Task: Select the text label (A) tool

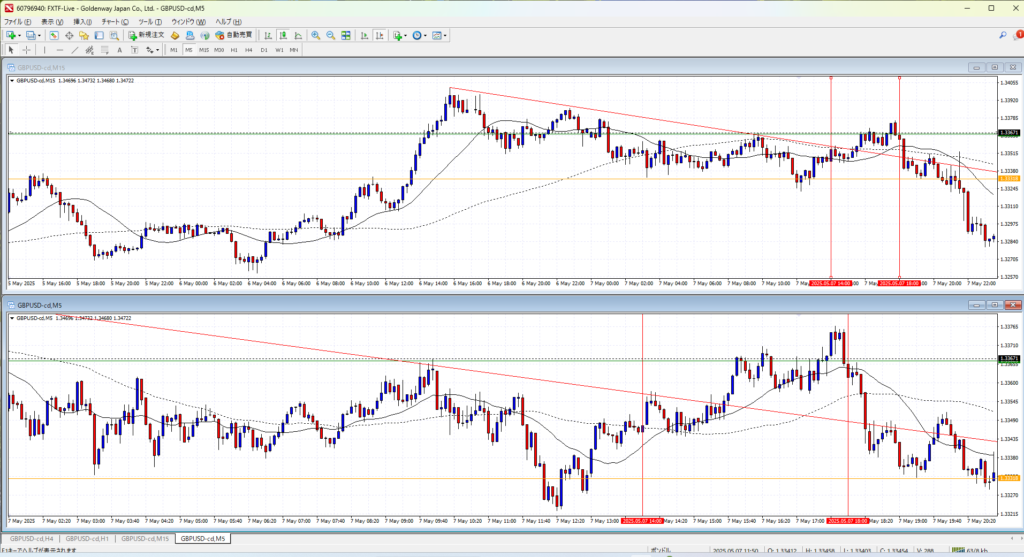Action: click(119, 49)
